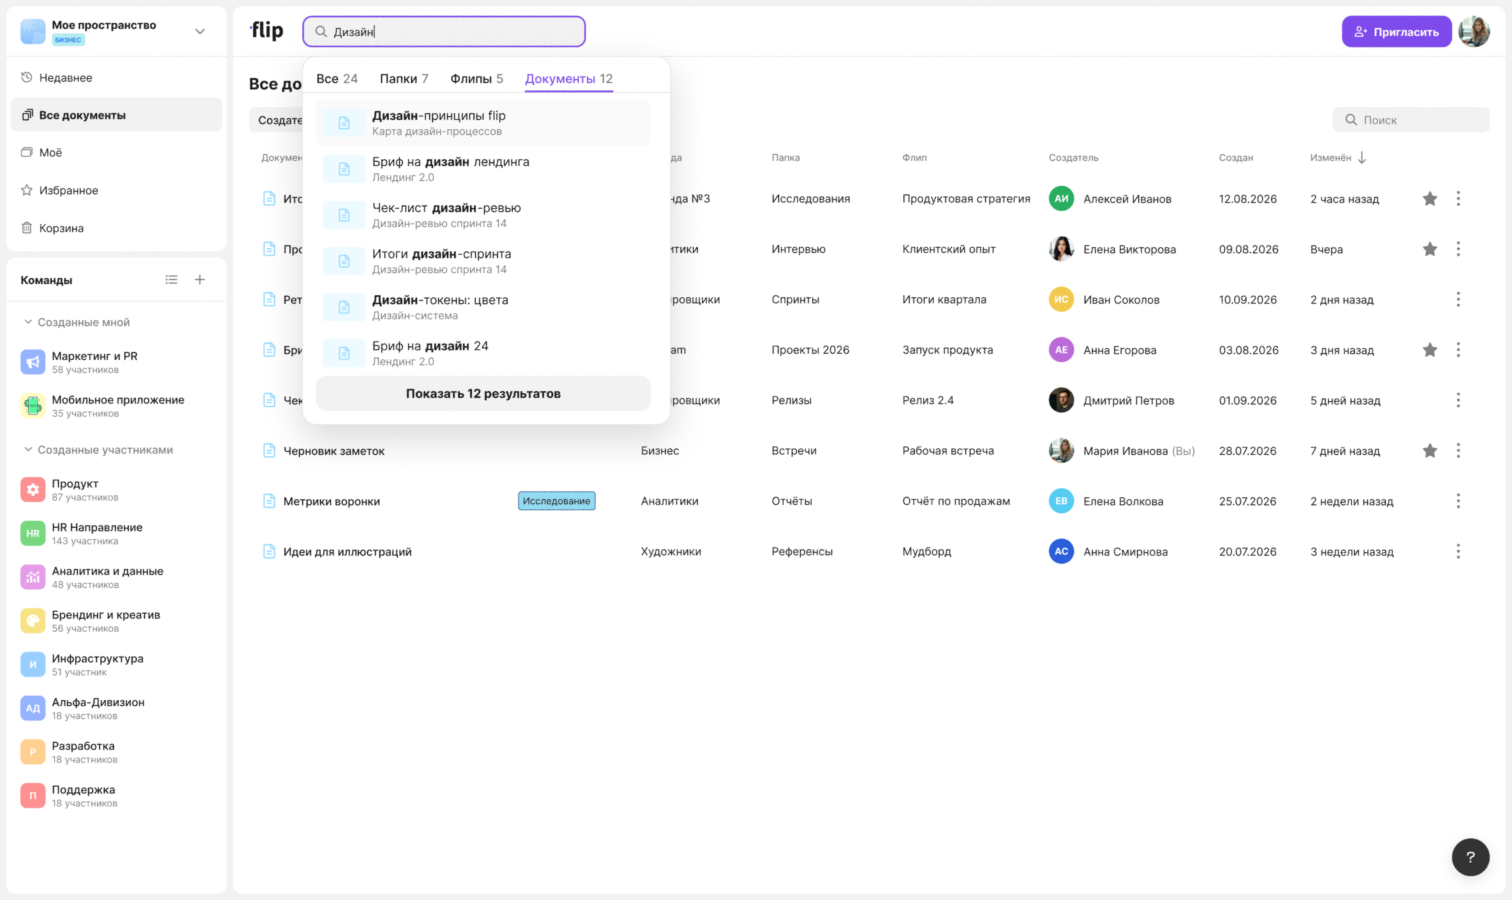Open Итоги дизайн-спринта search result
This screenshot has width=1512, height=900.
click(483, 261)
